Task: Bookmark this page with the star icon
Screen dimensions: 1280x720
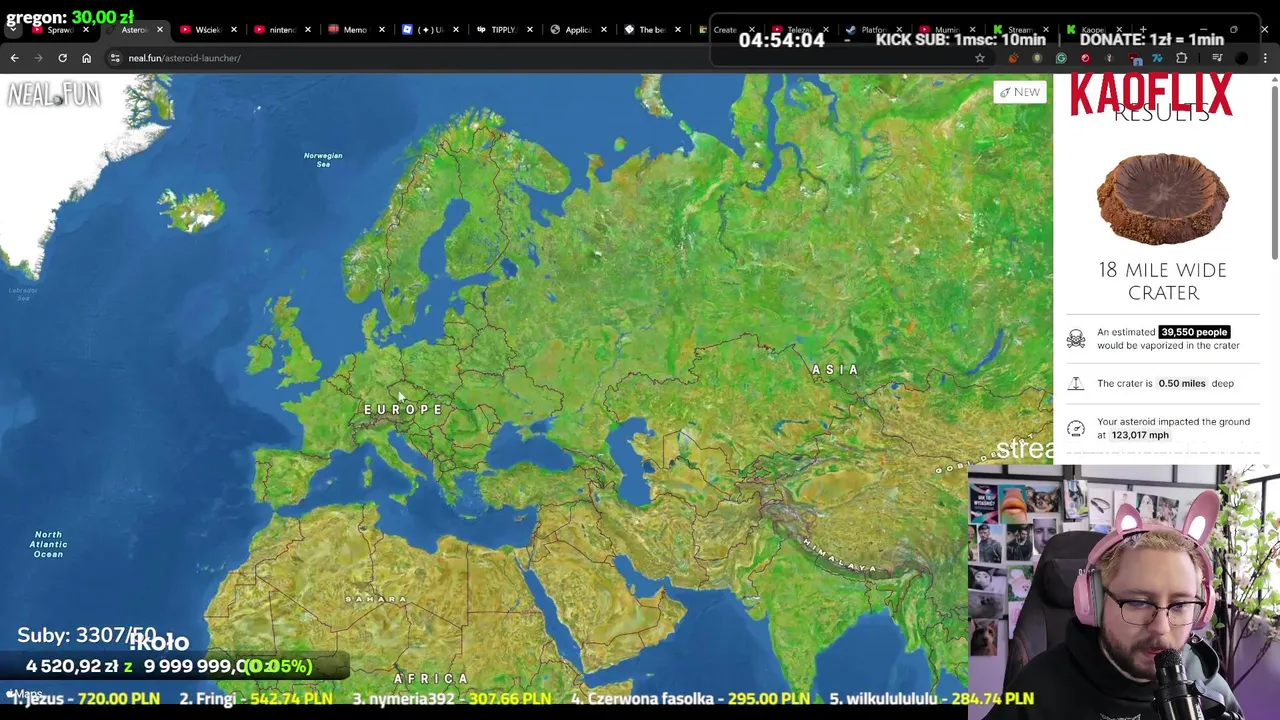Action: (x=980, y=58)
